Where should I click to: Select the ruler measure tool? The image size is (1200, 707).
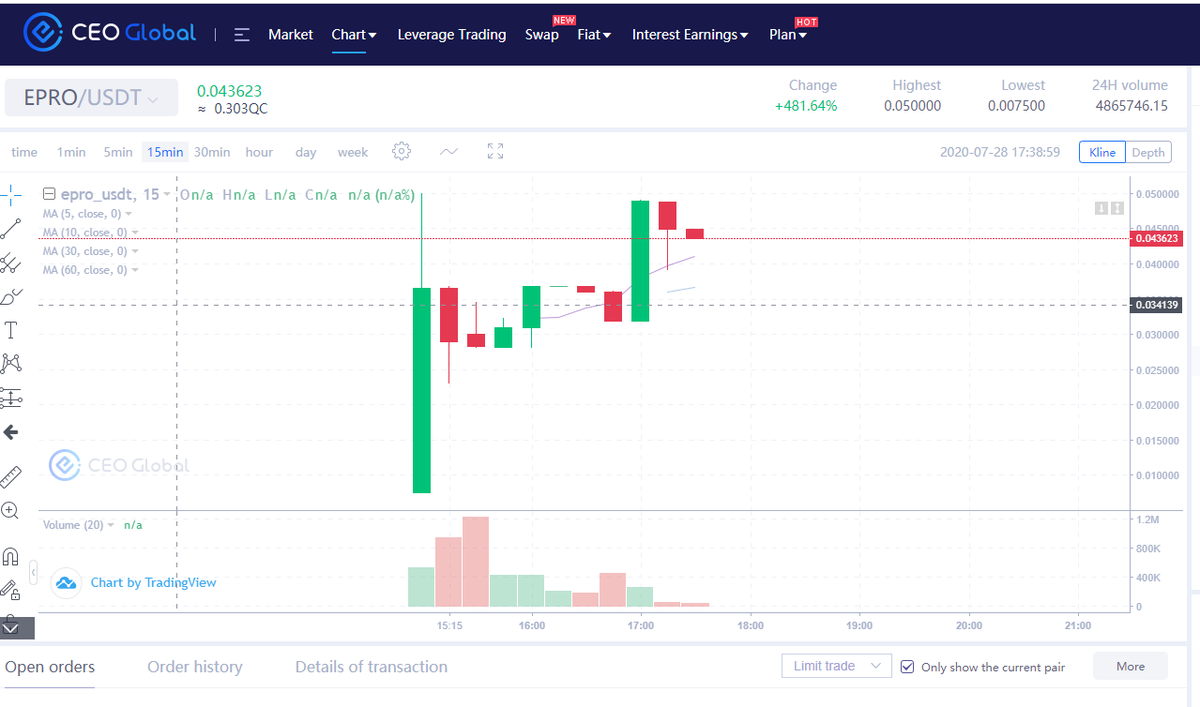tap(10, 476)
